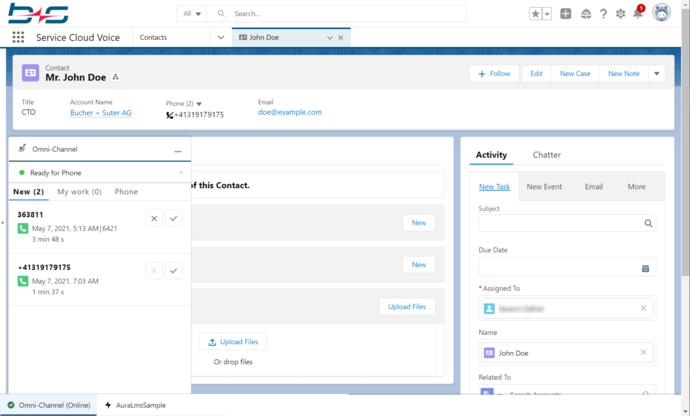This screenshot has height=416, width=690.
Task: Click the Contact record icon
Action: point(30,73)
